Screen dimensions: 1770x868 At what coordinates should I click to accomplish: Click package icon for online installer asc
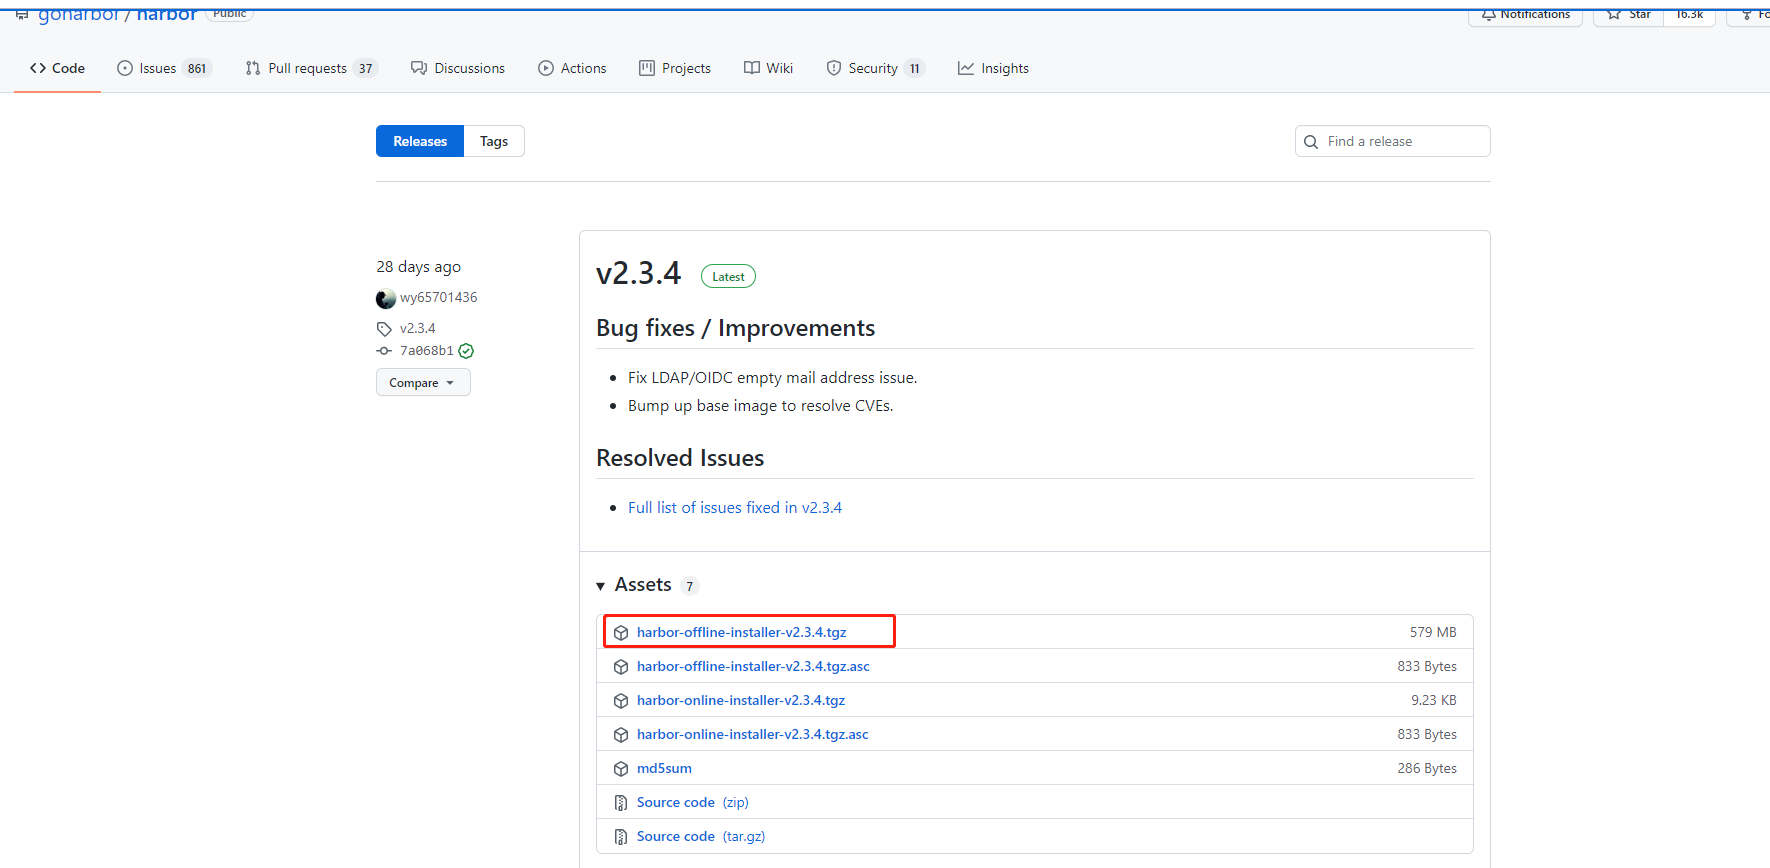(x=621, y=735)
